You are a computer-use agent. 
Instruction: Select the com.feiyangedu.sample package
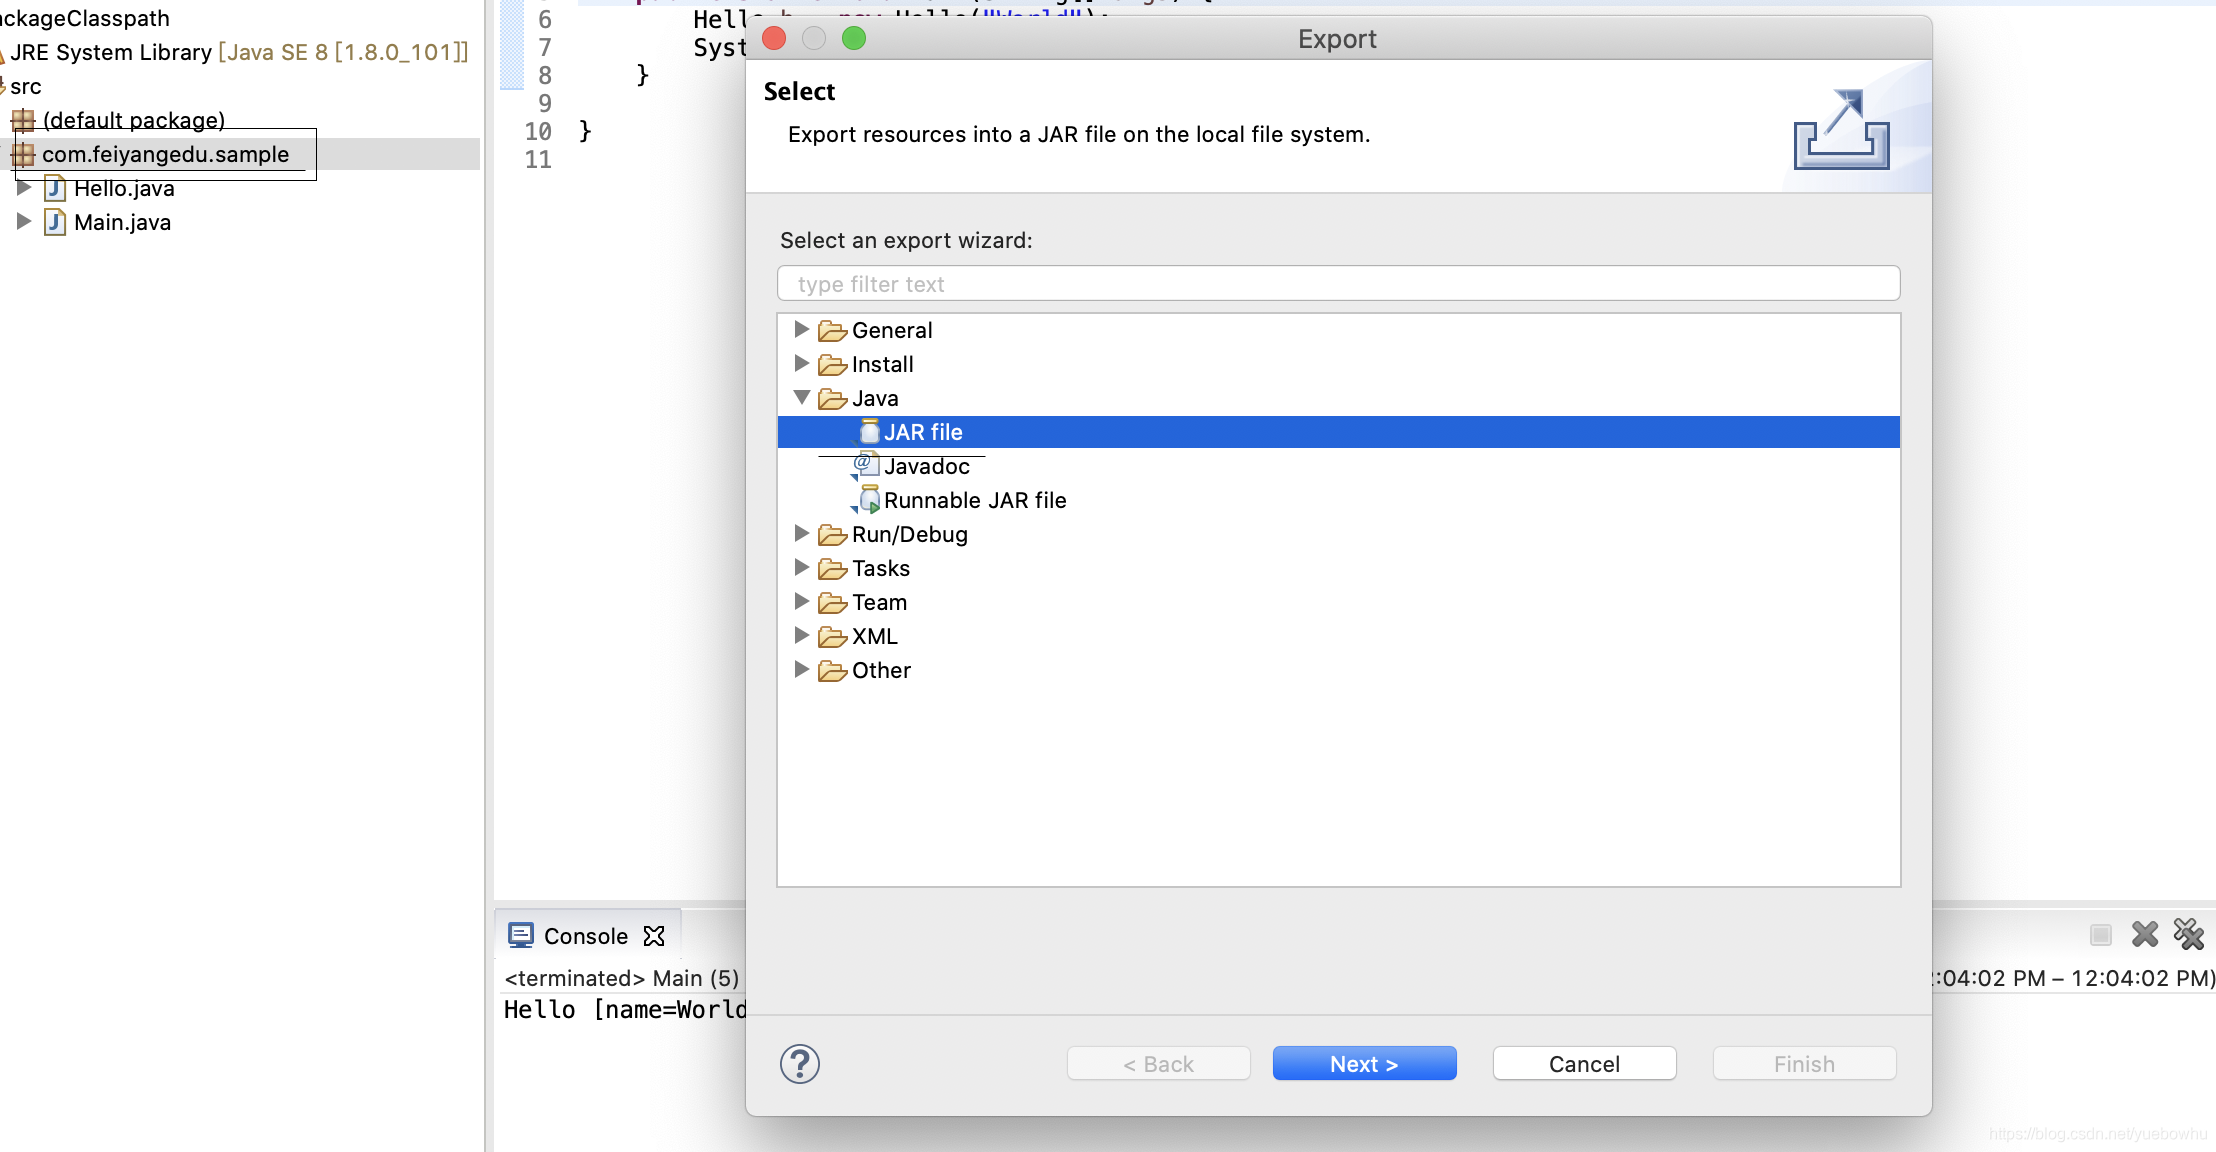(x=165, y=154)
